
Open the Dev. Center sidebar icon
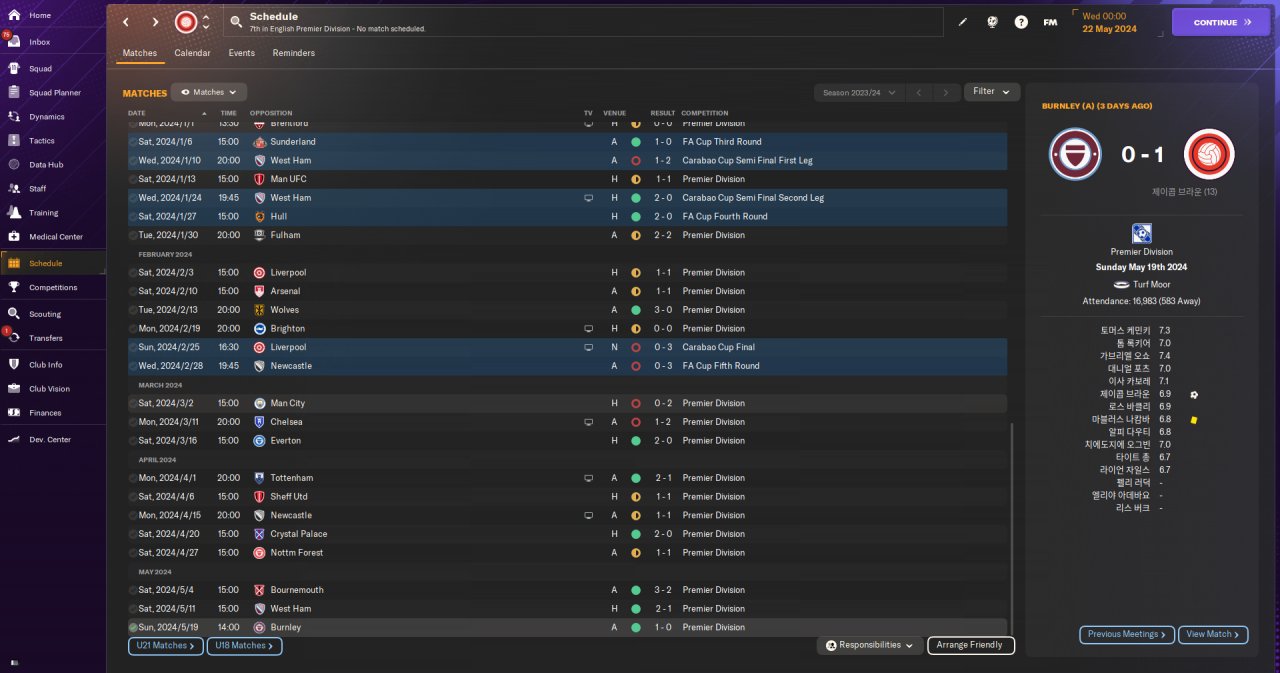[14, 439]
